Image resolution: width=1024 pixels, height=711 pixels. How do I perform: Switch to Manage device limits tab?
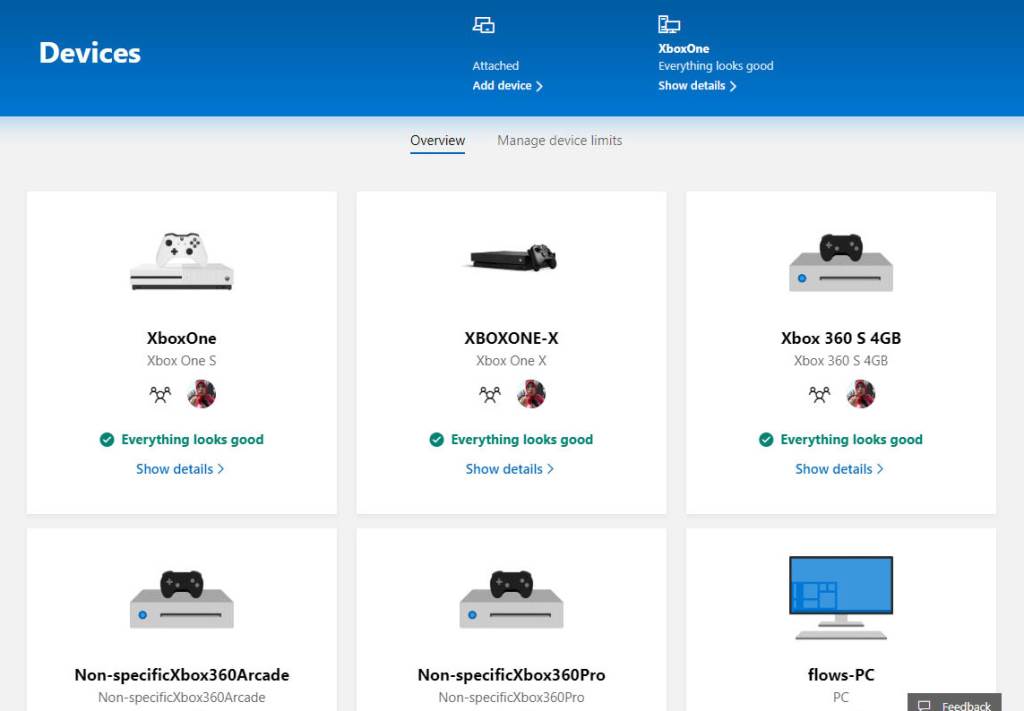[x=559, y=140]
